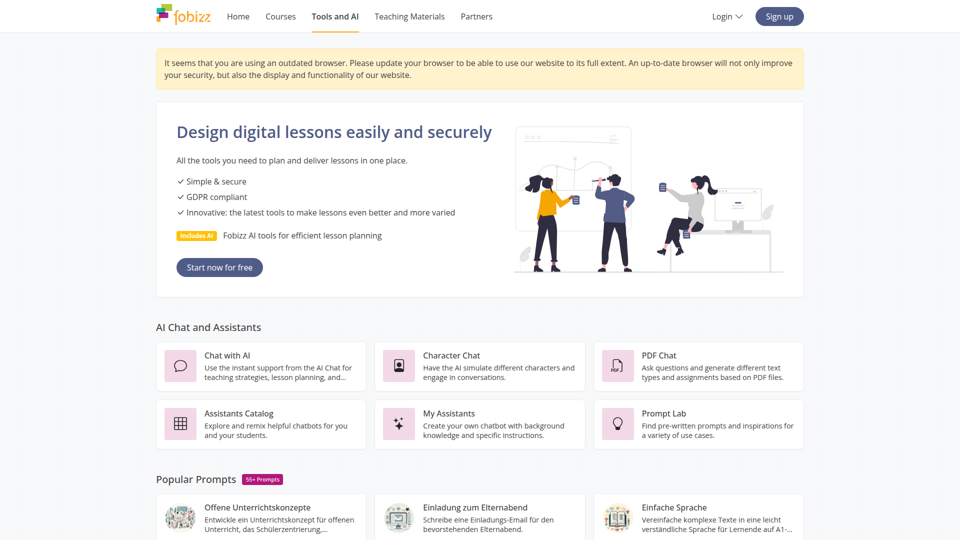960x540 pixels.
Task: Open Einfache Sprache prompt title
Action: click(674, 508)
